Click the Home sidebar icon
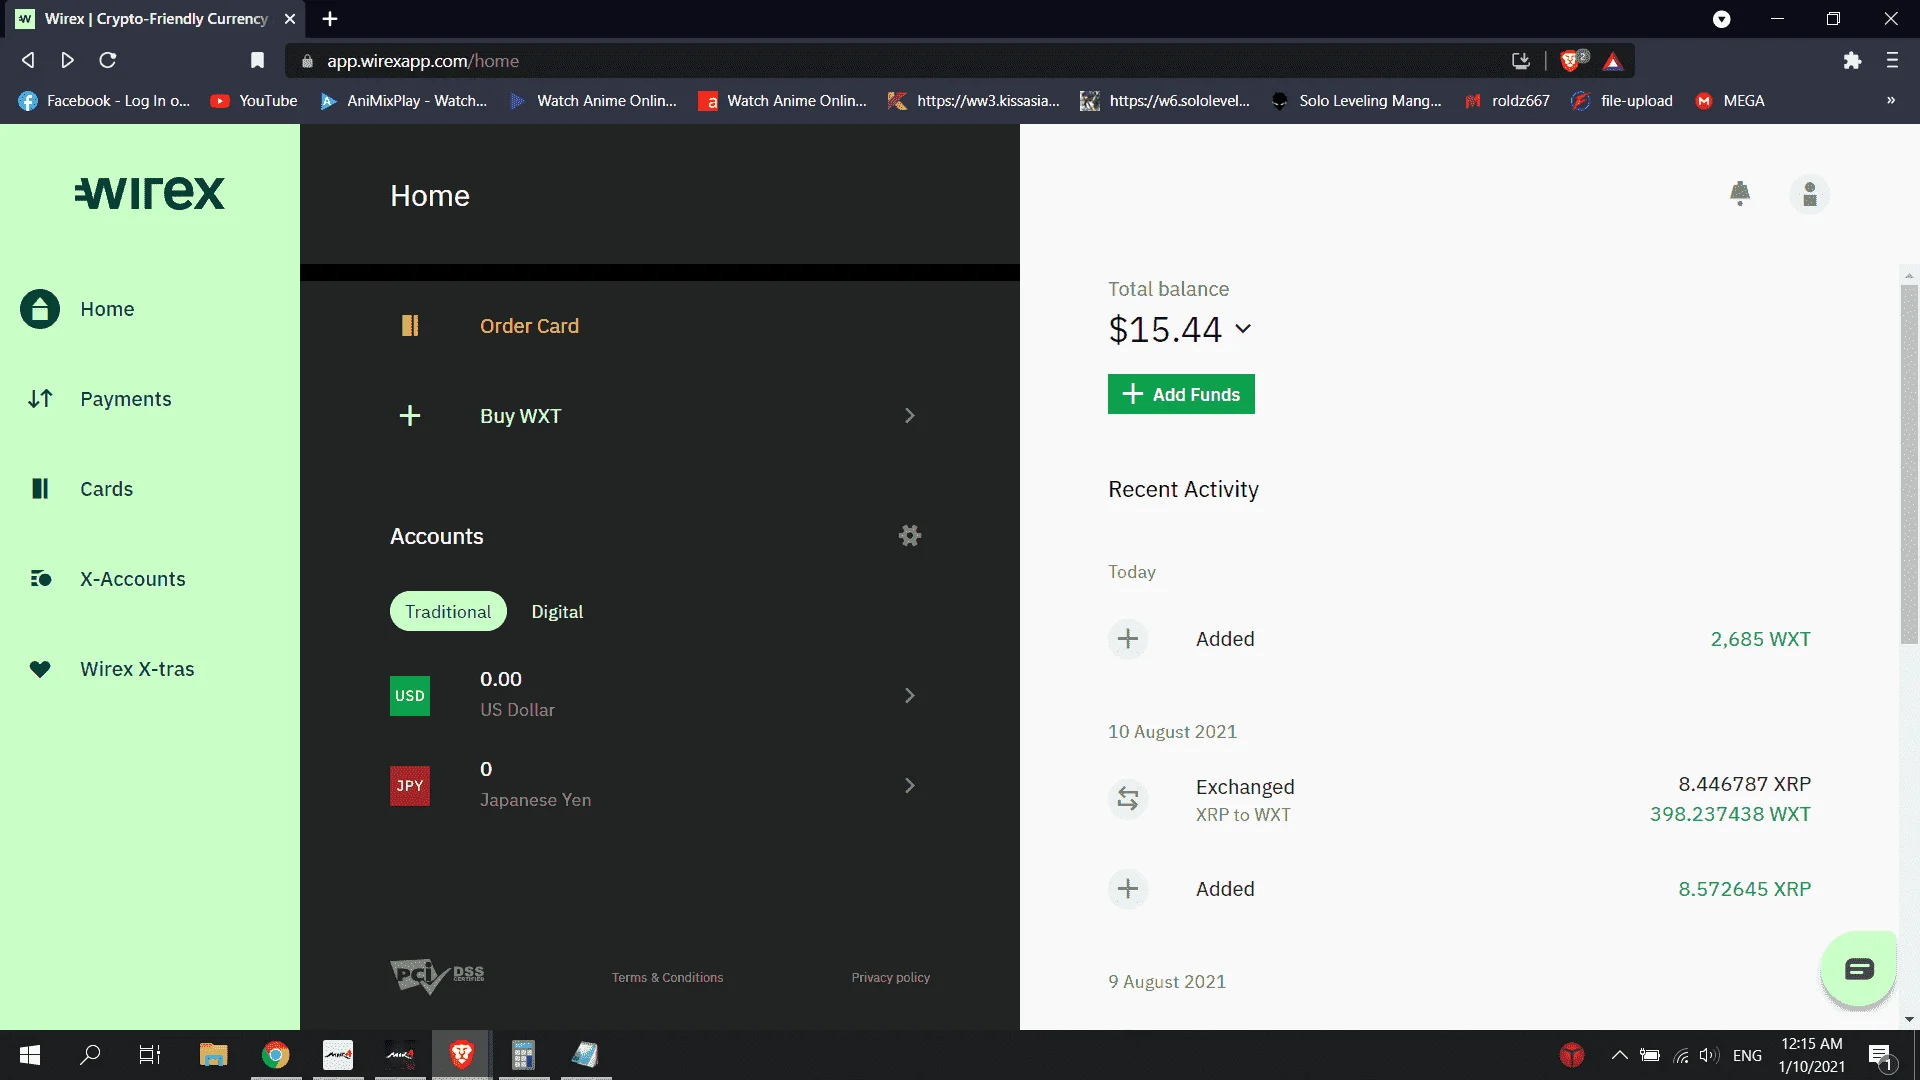This screenshot has height=1080, width=1920. (x=40, y=309)
